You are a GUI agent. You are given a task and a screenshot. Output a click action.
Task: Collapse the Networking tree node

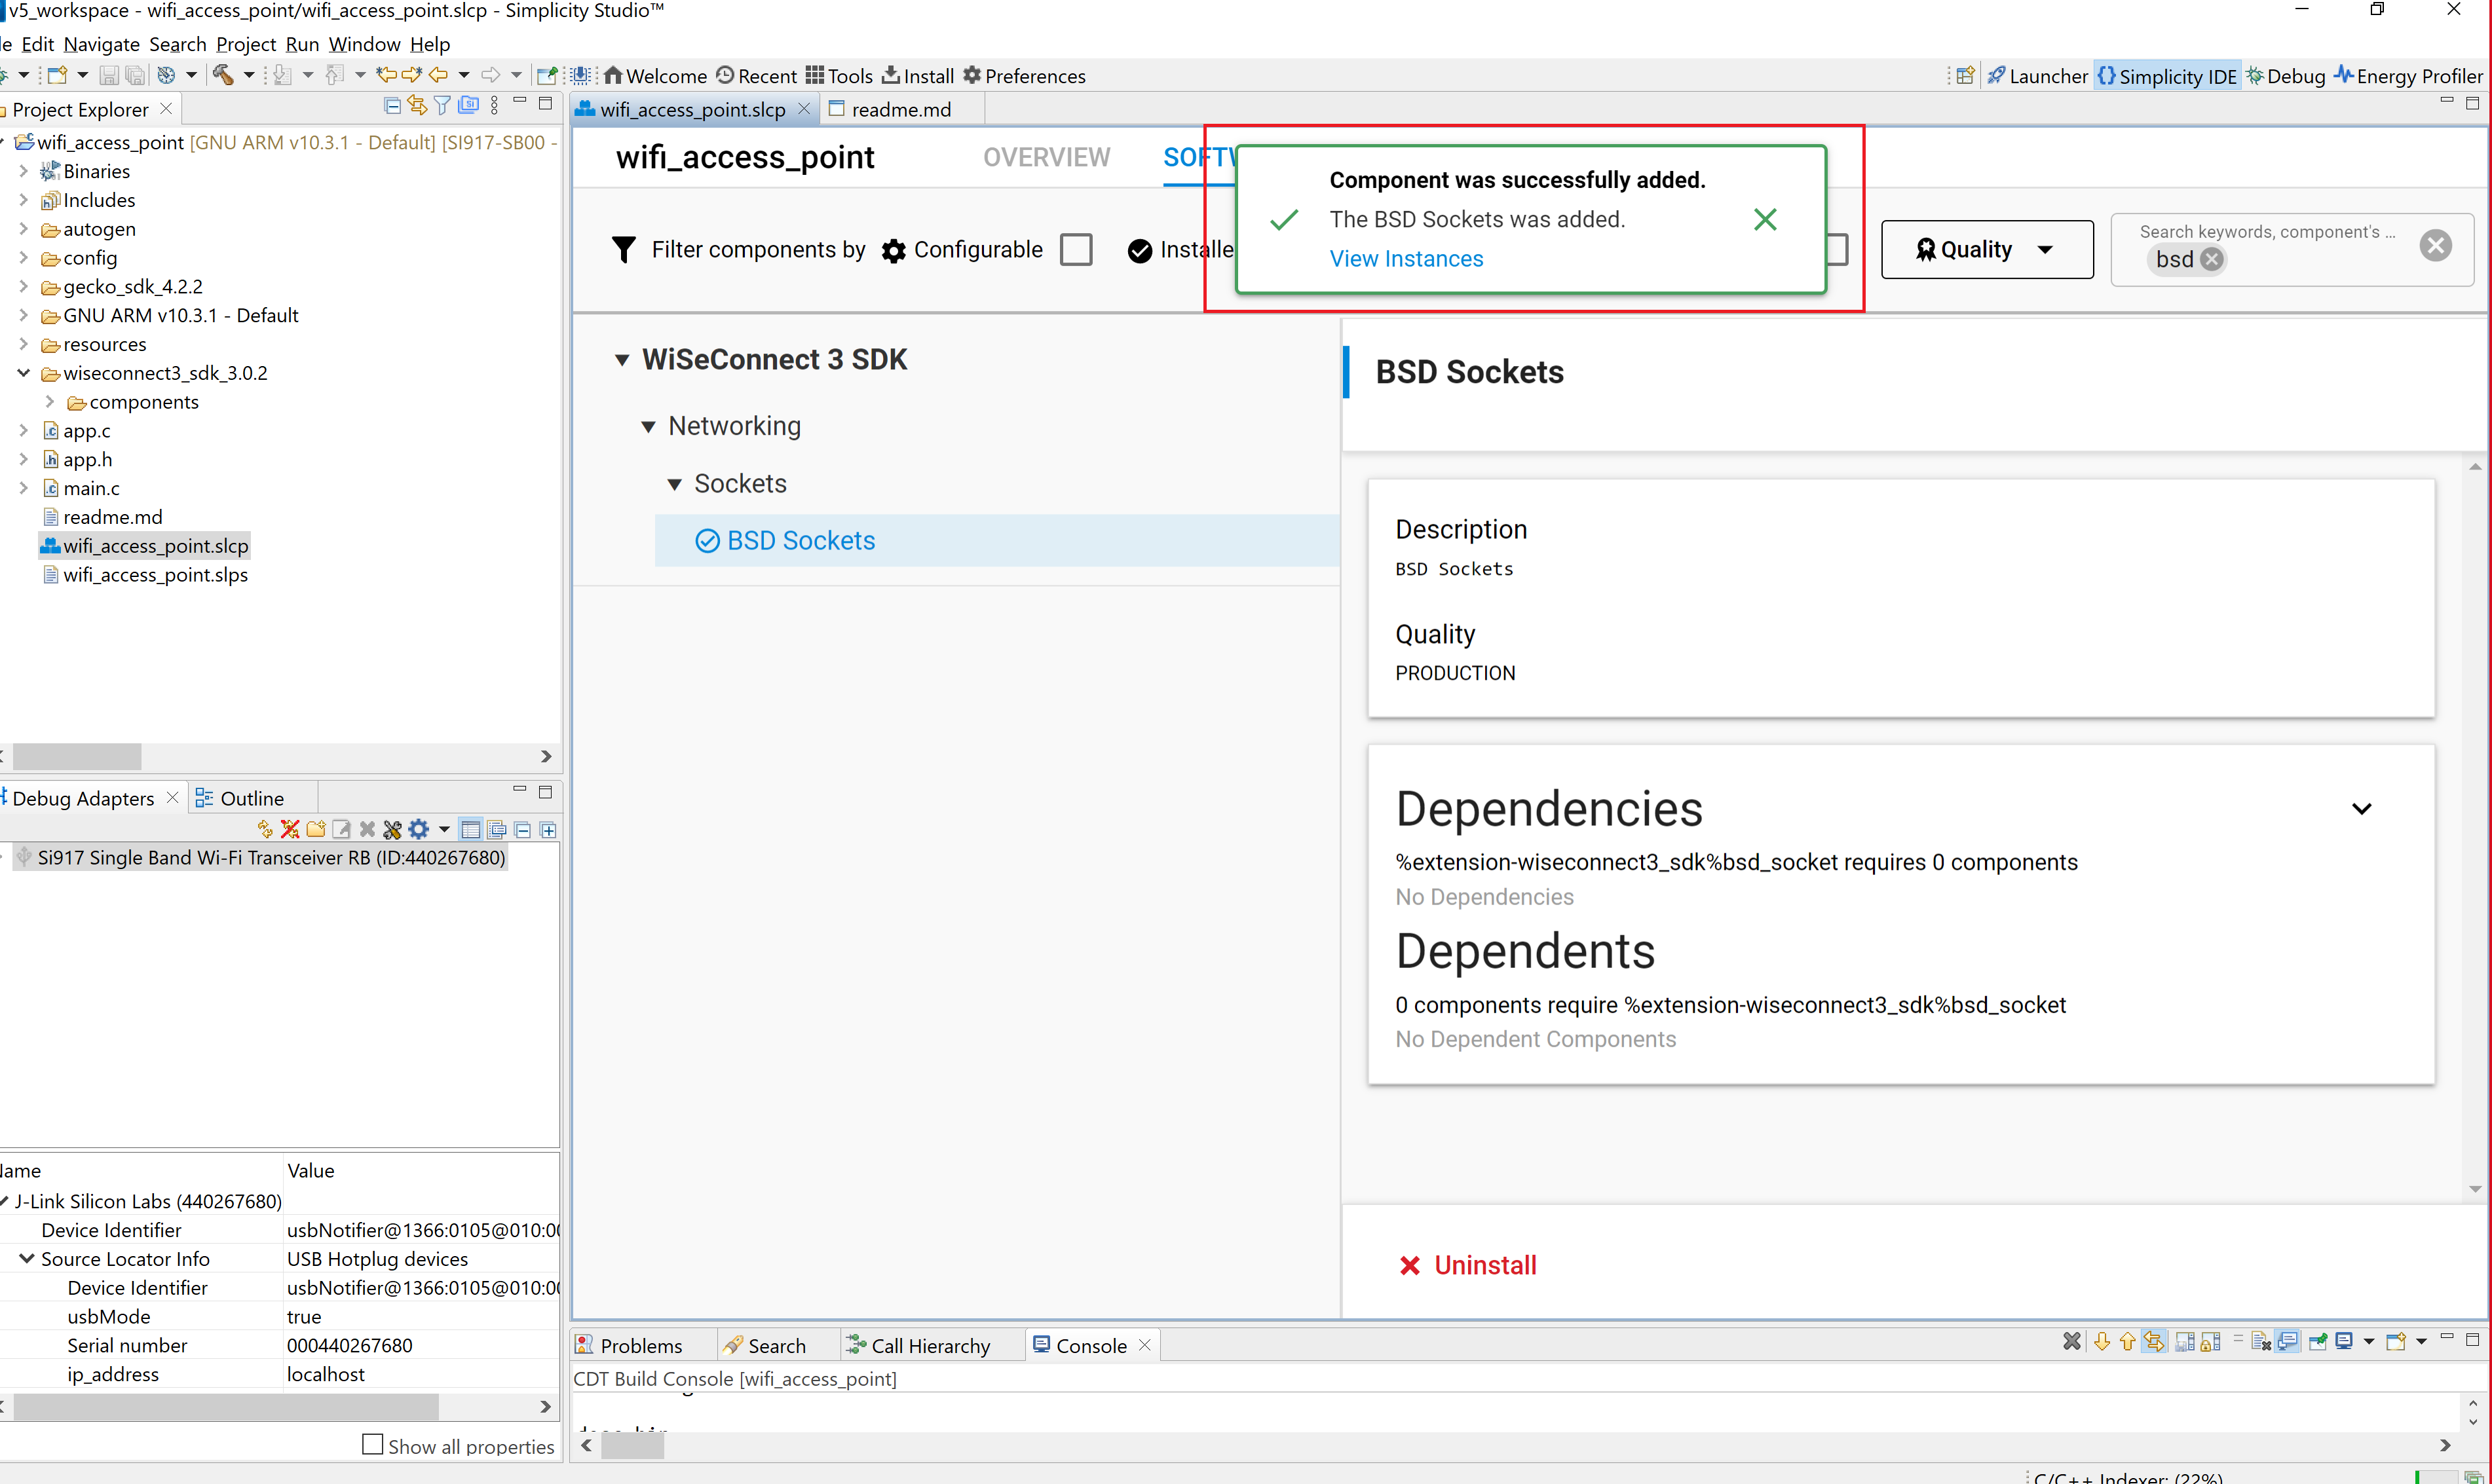[648, 427]
